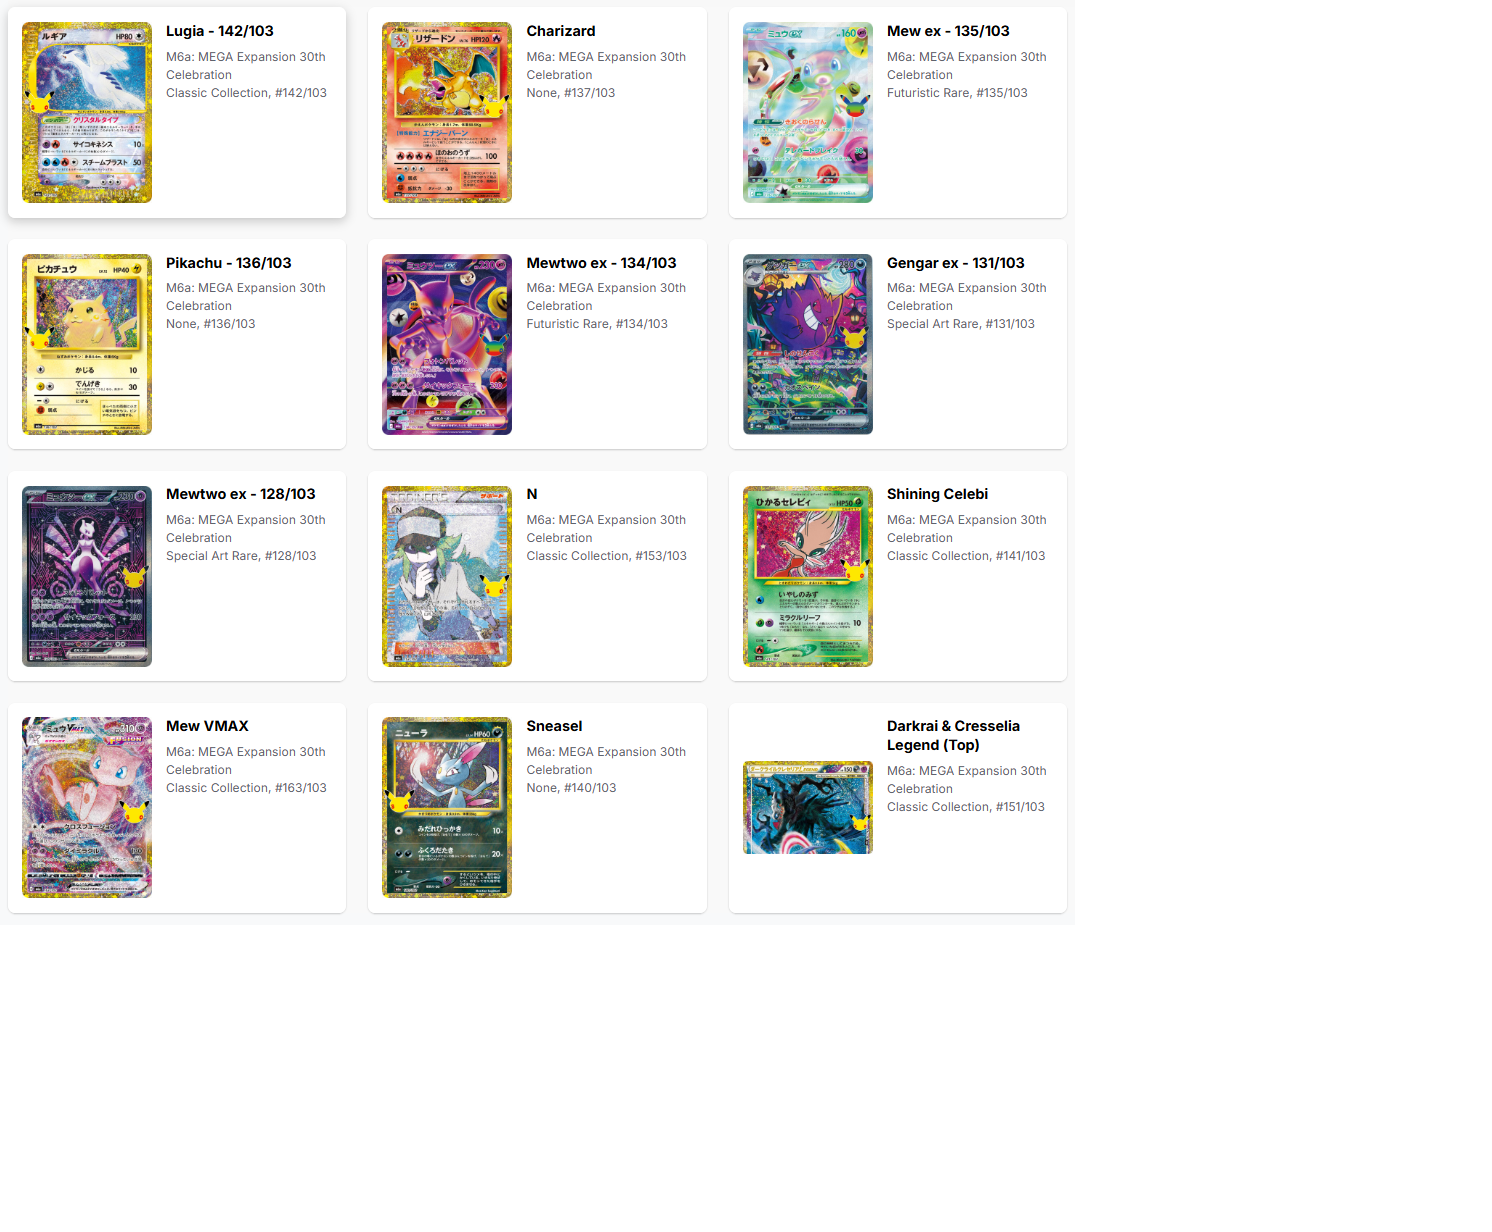
Task: Select the "Special Art Rare, #131/103" text
Action: [961, 324]
